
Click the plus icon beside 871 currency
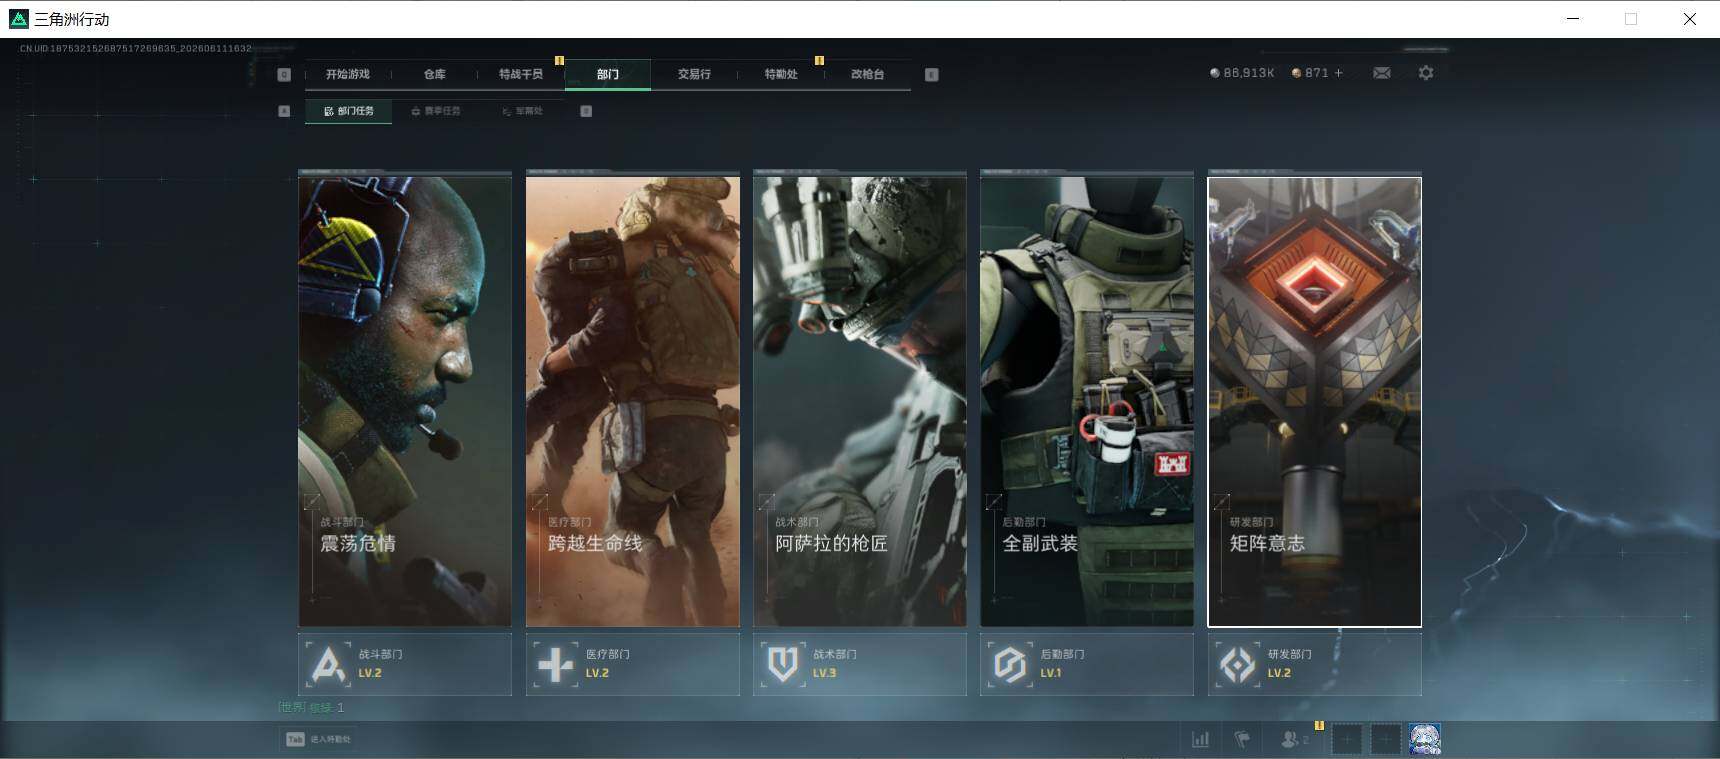(x=1339, y=73)
